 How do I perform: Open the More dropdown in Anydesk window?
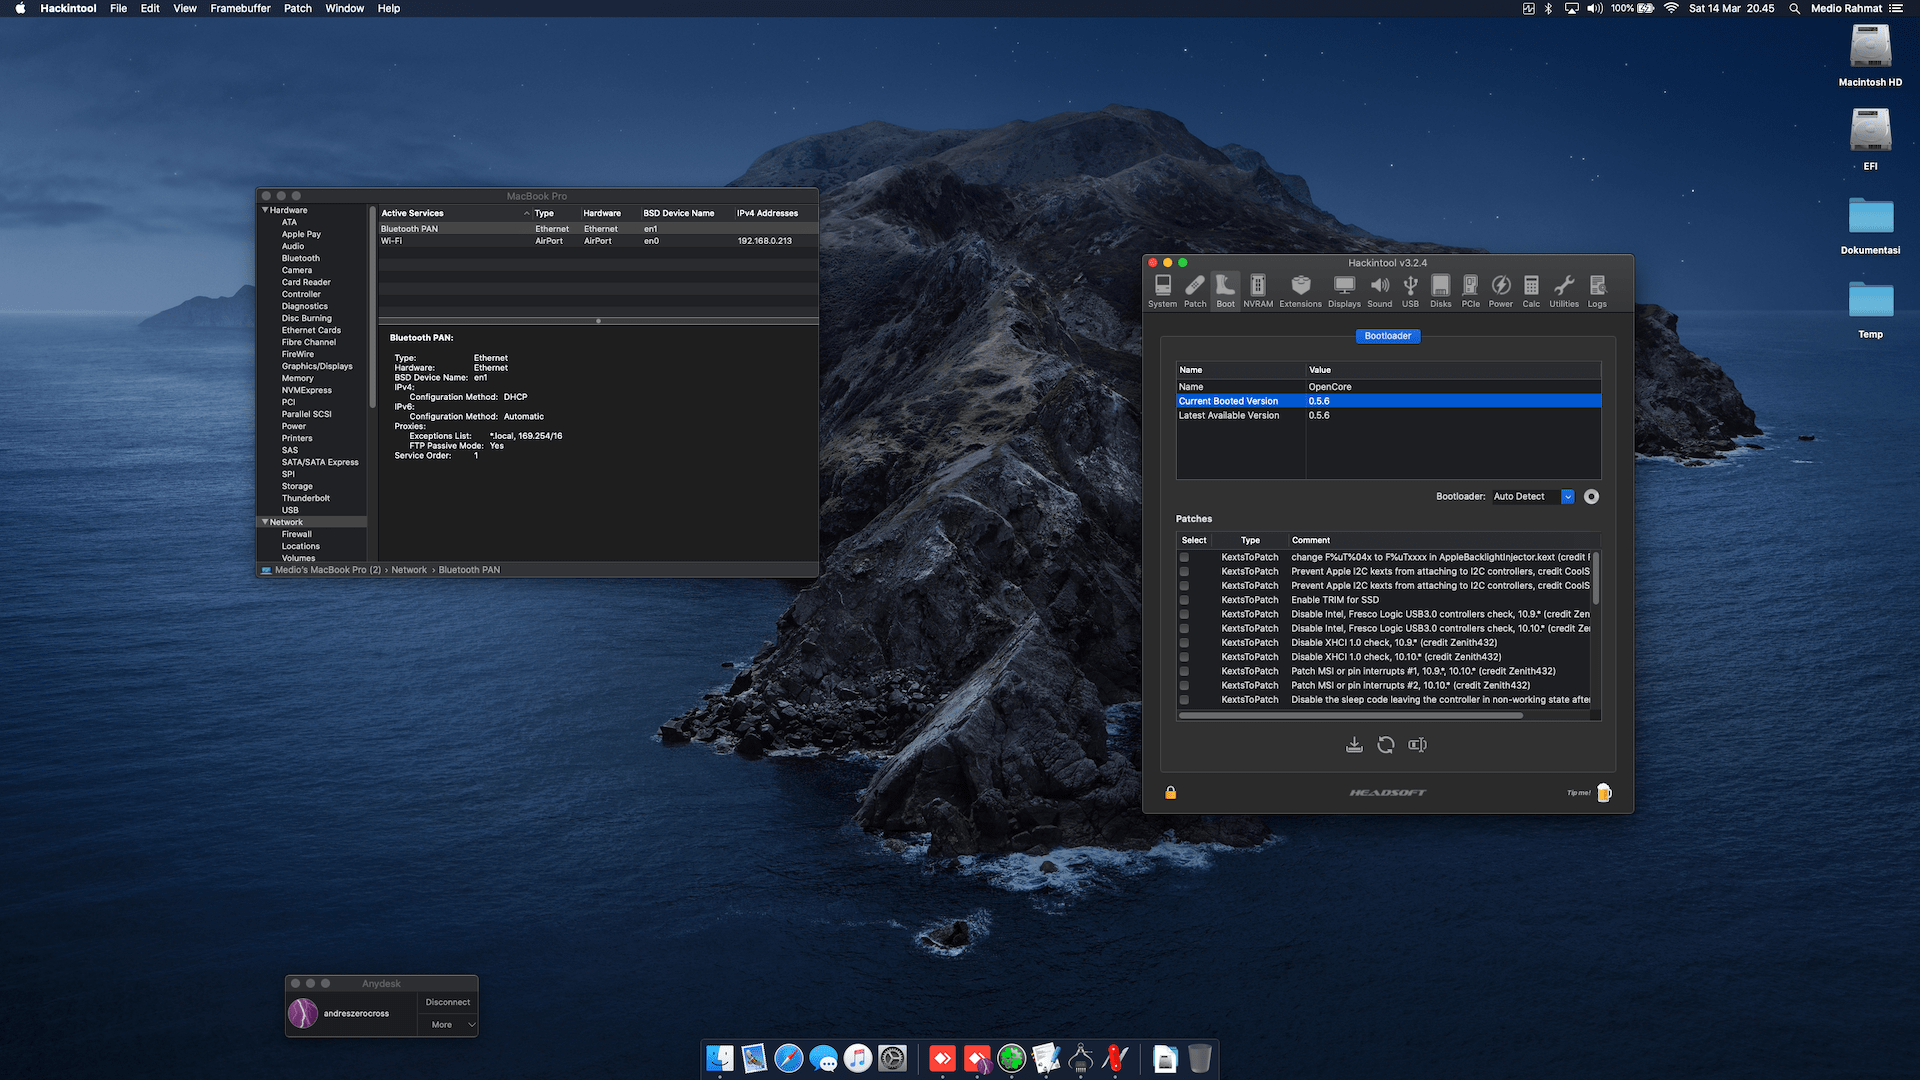click(448, 1025)
